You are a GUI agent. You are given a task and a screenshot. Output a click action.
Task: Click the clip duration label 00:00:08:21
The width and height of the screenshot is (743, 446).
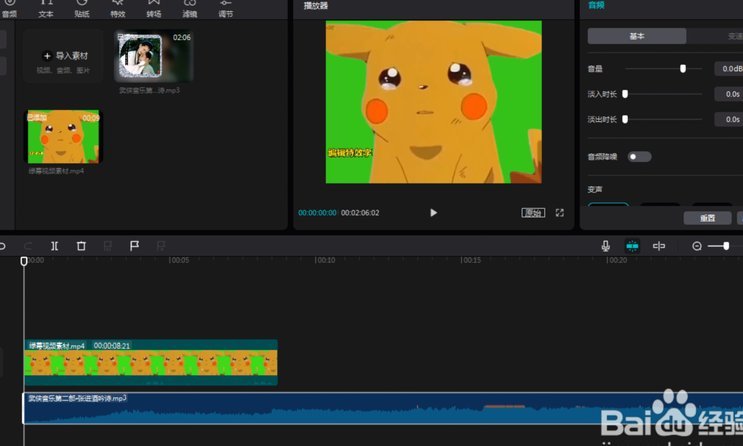tap(112, 346)
